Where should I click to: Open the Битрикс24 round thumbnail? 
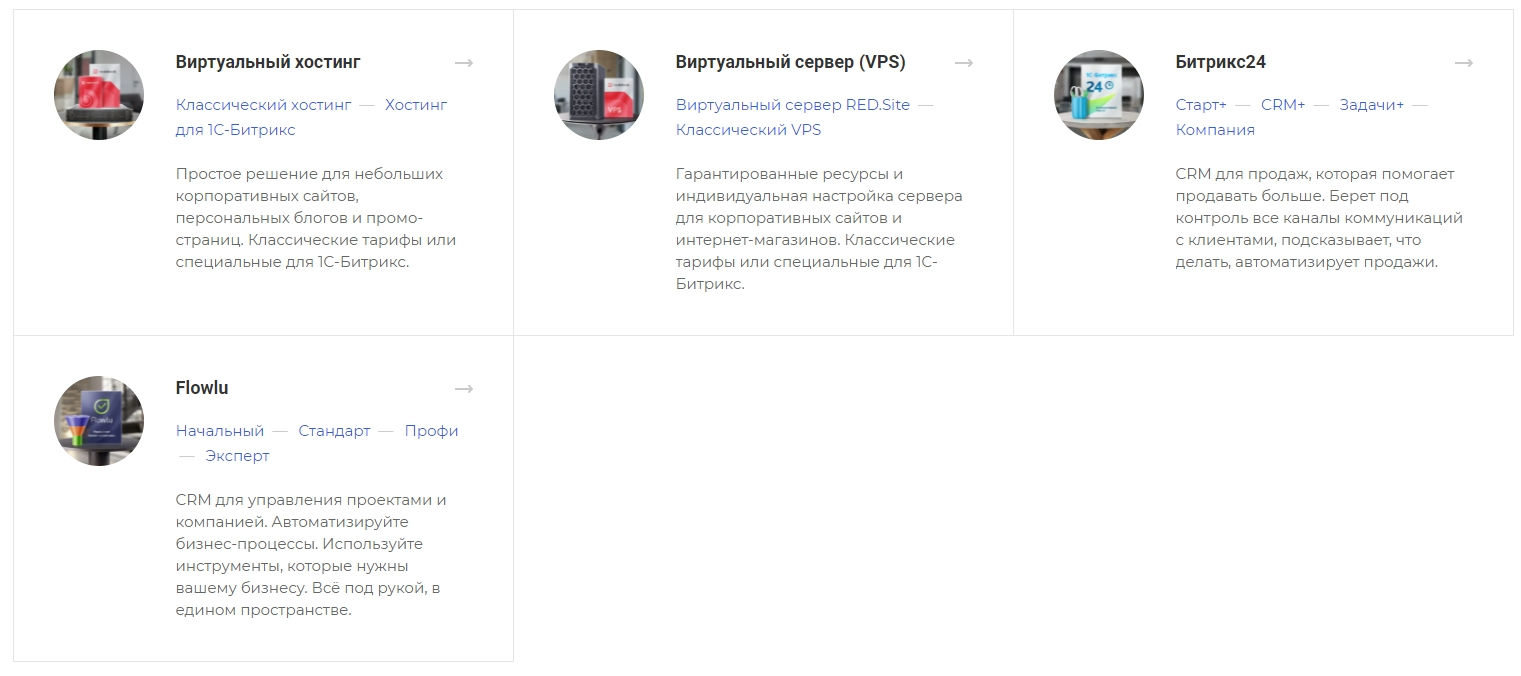point(1099,95)
